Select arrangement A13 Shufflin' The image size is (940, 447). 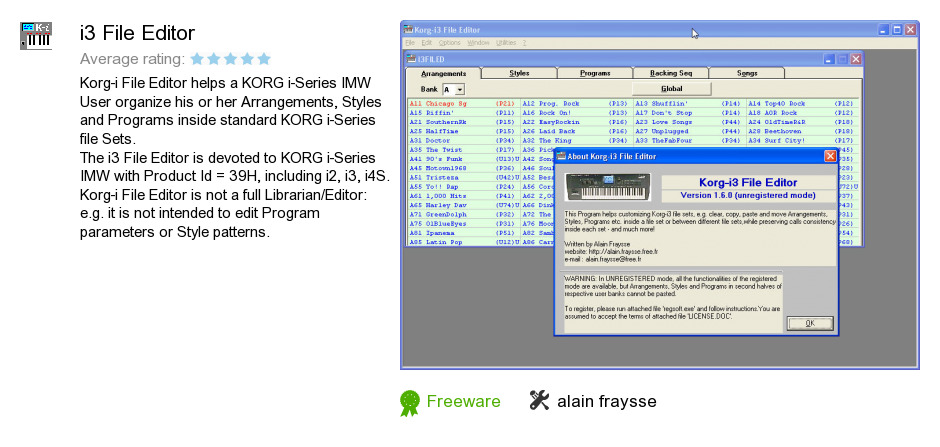click(x=689, y=104)
